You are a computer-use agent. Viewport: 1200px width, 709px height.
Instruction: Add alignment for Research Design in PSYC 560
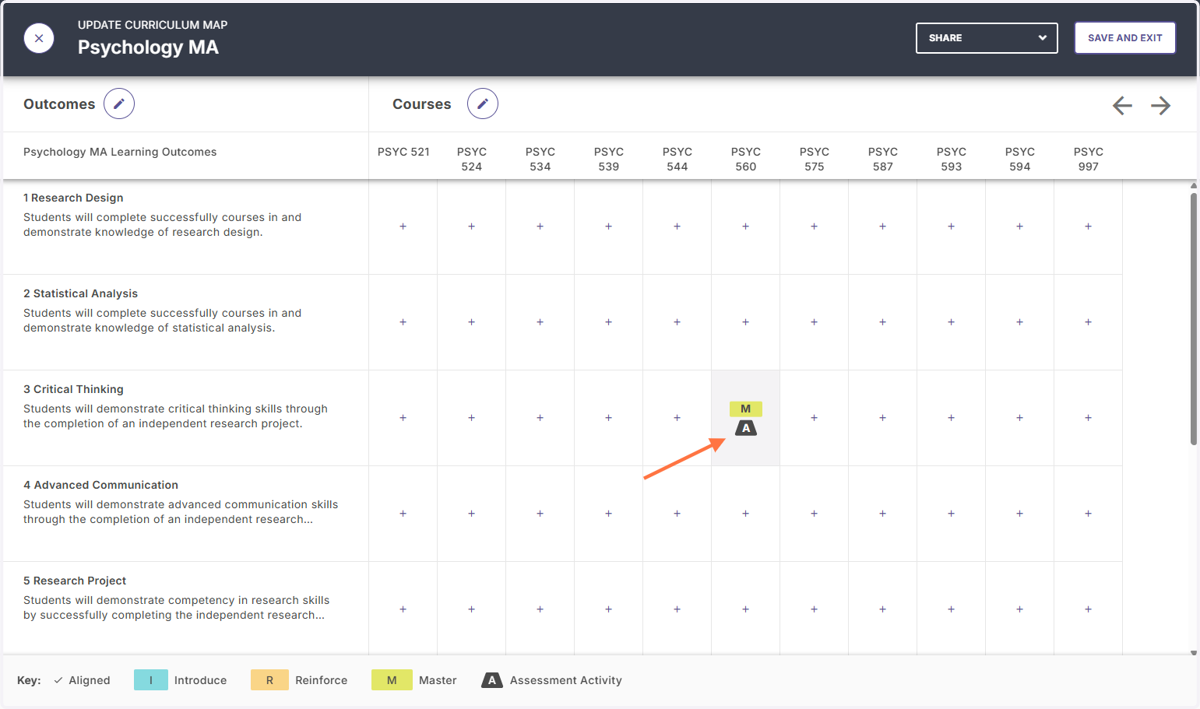coord(746,226)
